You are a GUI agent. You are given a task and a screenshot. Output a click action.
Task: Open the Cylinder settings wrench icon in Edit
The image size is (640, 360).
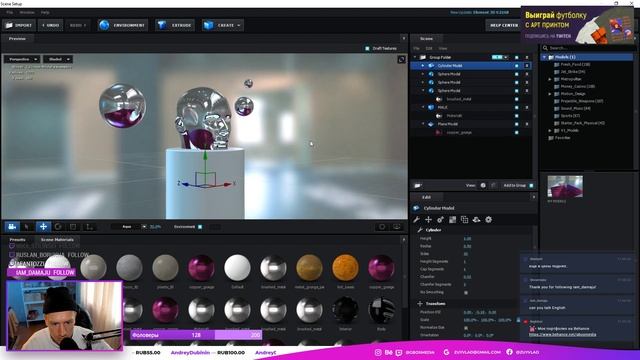coord(416,220)
